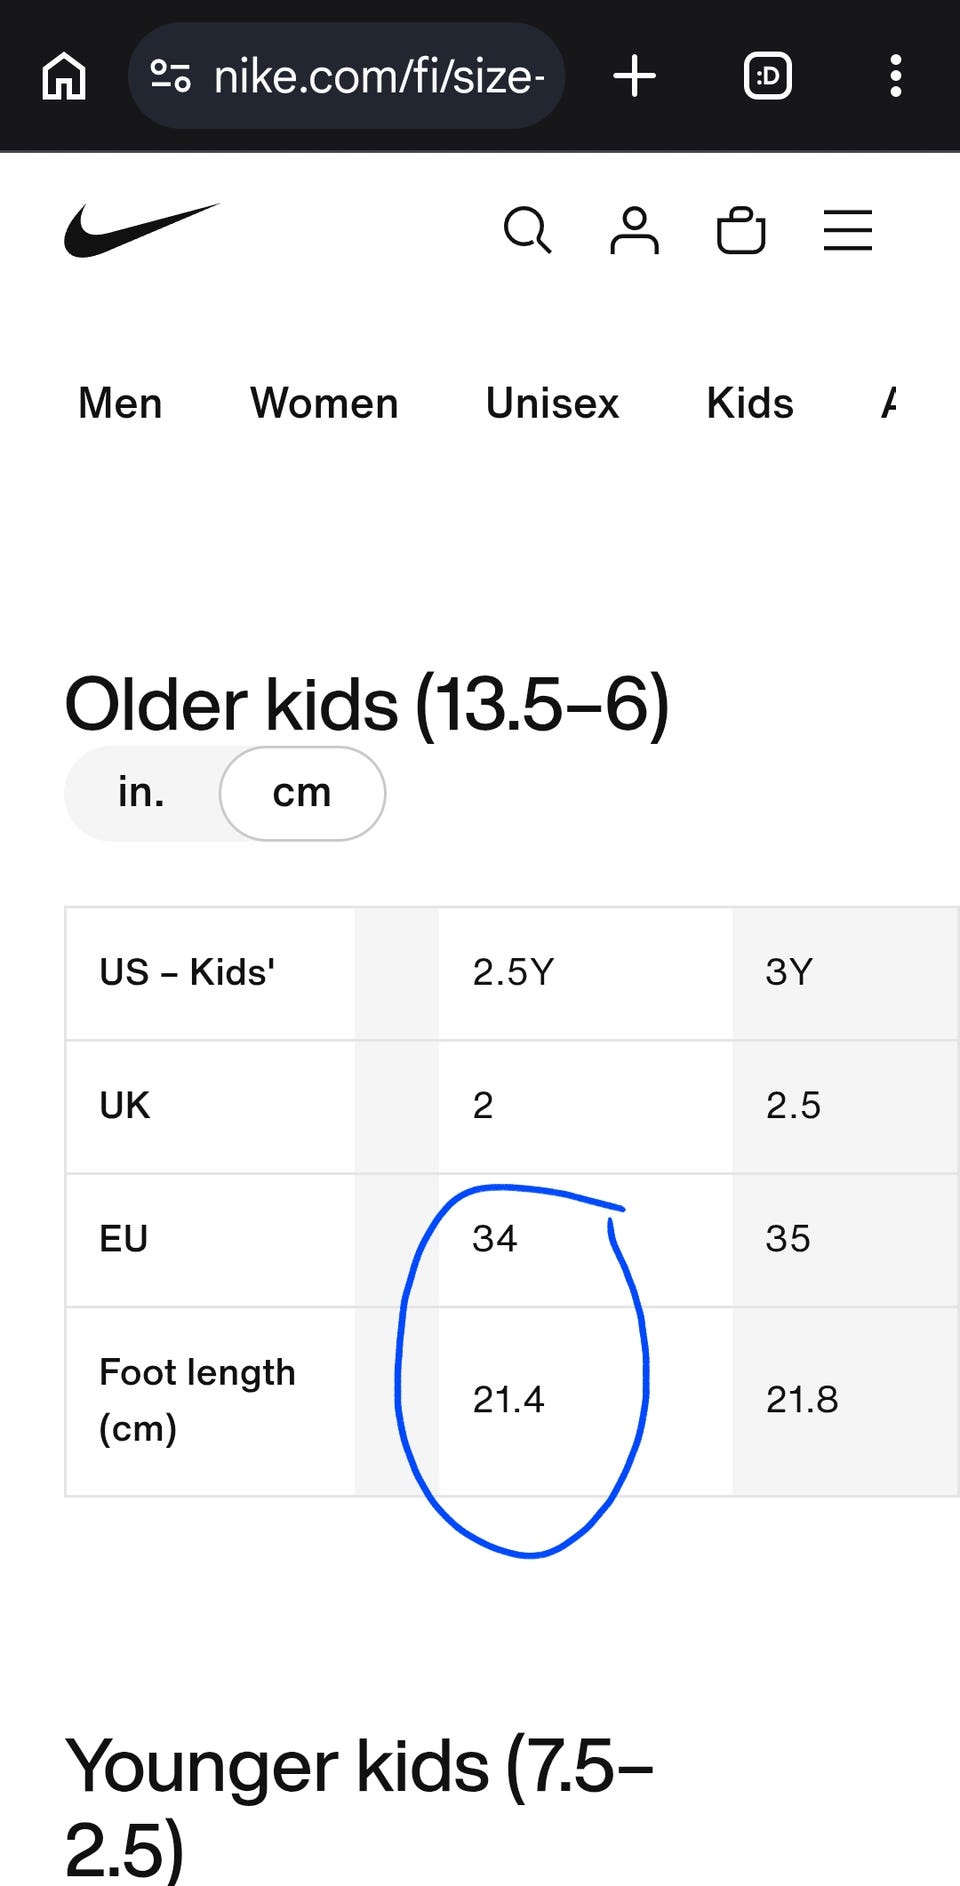Switch size units to in.
This screenshot has height=1886, width=960.
tap(141, 793)
